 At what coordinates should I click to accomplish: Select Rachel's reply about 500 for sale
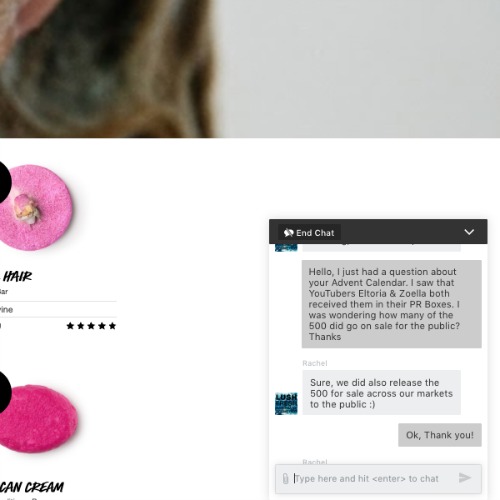(x=381, y=393)
